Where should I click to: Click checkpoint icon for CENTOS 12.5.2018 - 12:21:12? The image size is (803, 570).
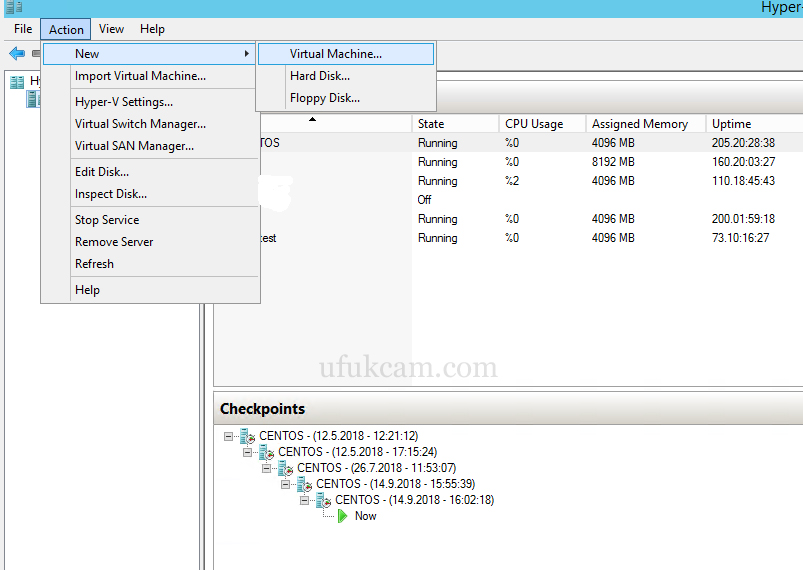pos(247,436)
